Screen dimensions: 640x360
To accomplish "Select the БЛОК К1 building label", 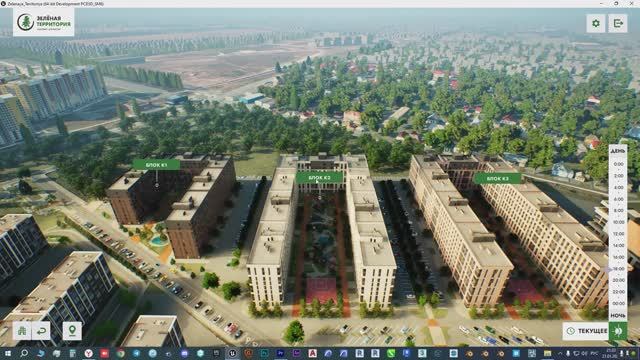I will (x=156, y=165).
